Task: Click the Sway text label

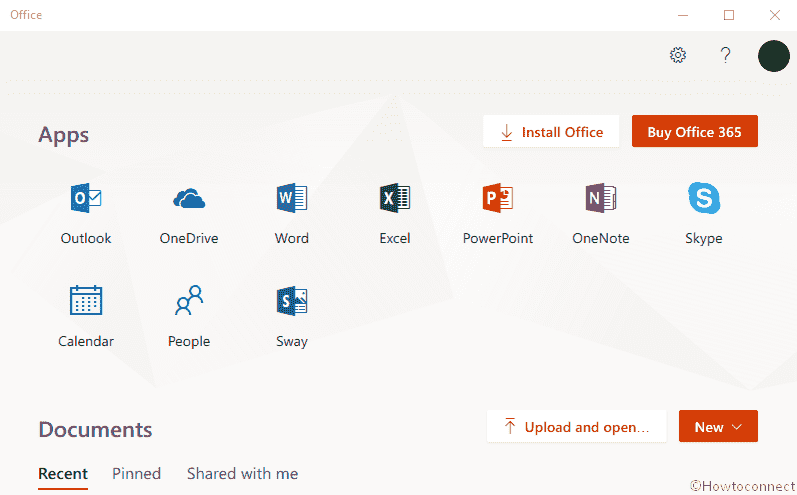Action: [292, 342]
